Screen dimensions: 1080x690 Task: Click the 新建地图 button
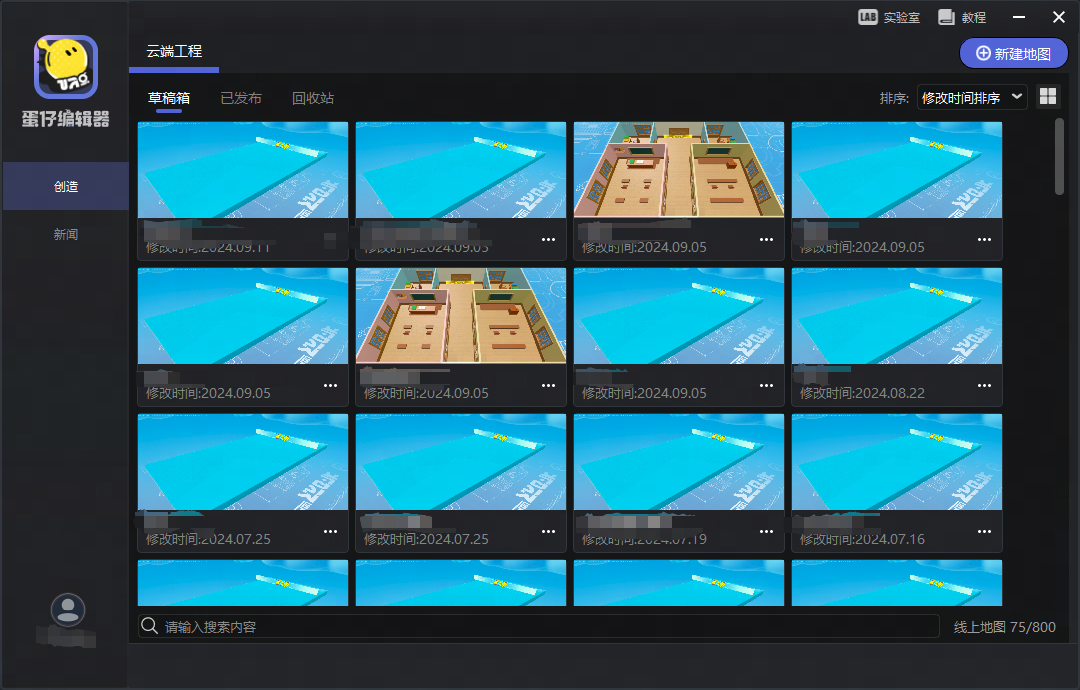(x=1013, y=53)
